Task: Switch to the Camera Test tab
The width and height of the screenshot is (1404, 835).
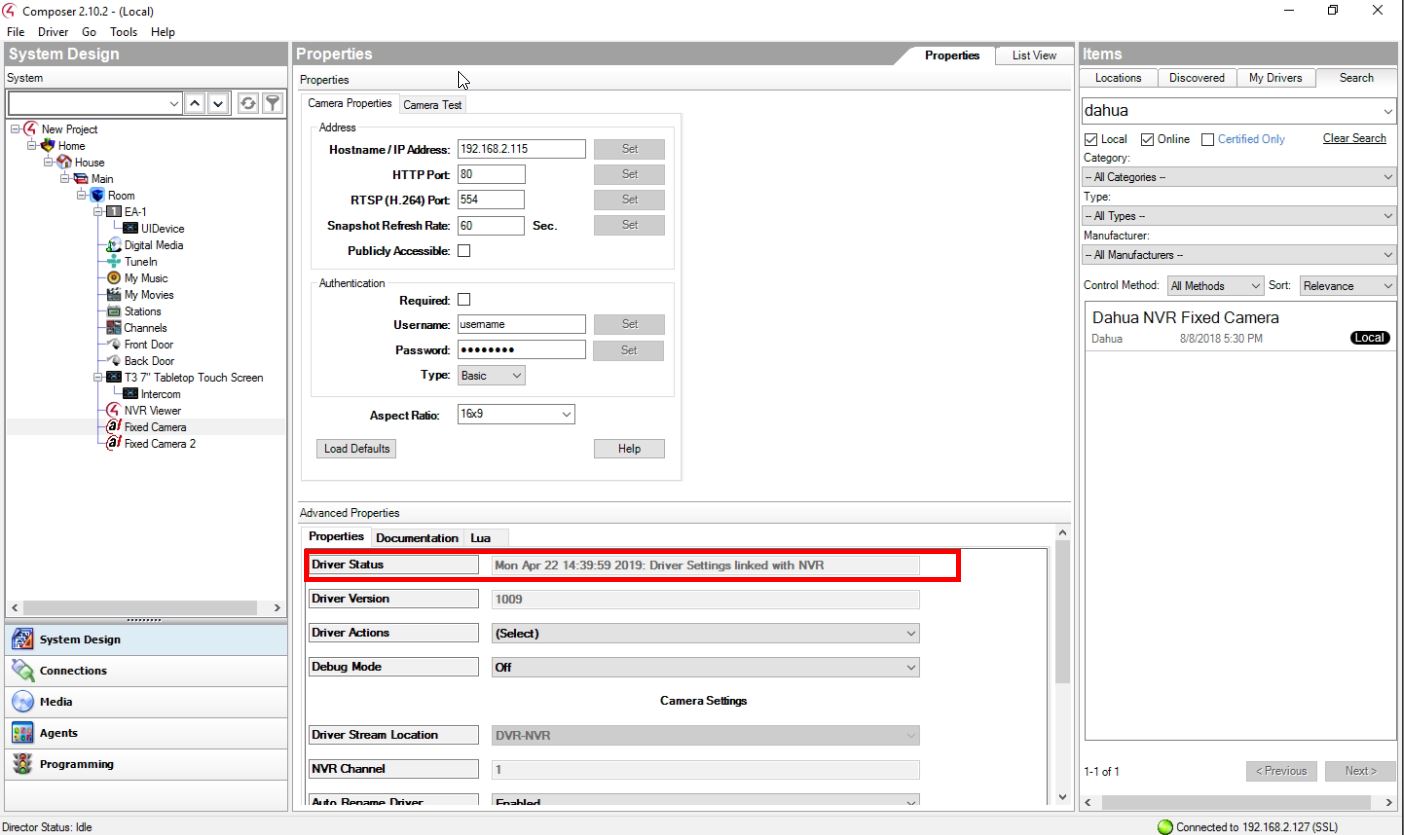Action: pos(432,105)
